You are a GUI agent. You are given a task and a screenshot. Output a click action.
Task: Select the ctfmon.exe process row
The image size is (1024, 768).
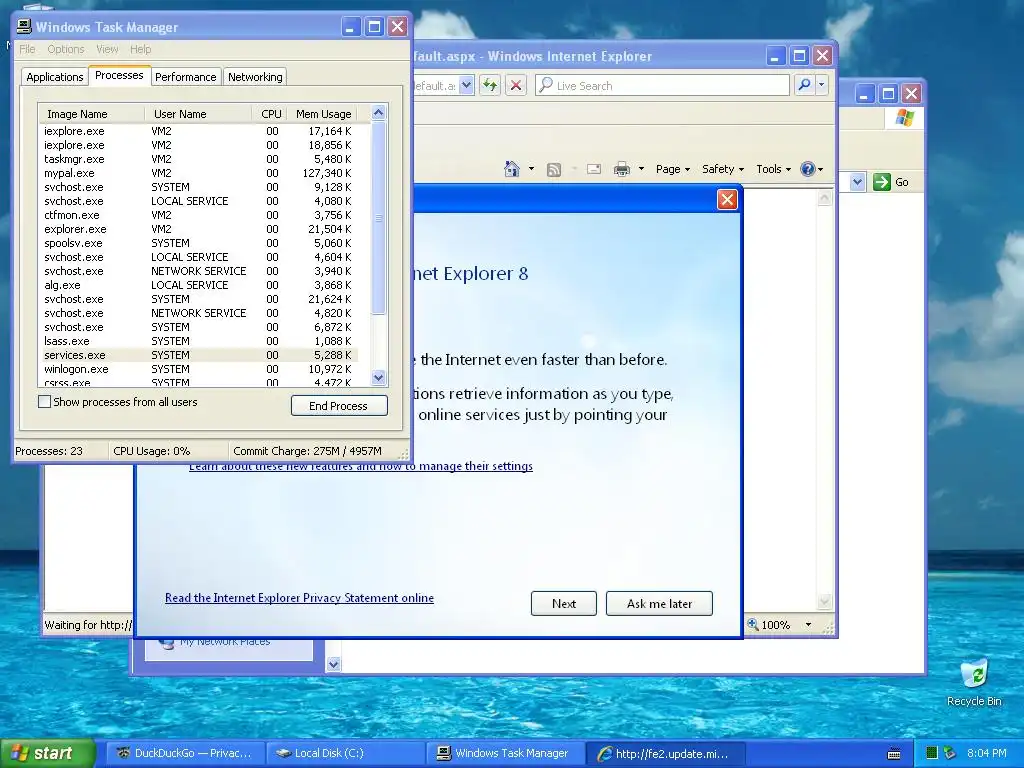coord(199,215)
